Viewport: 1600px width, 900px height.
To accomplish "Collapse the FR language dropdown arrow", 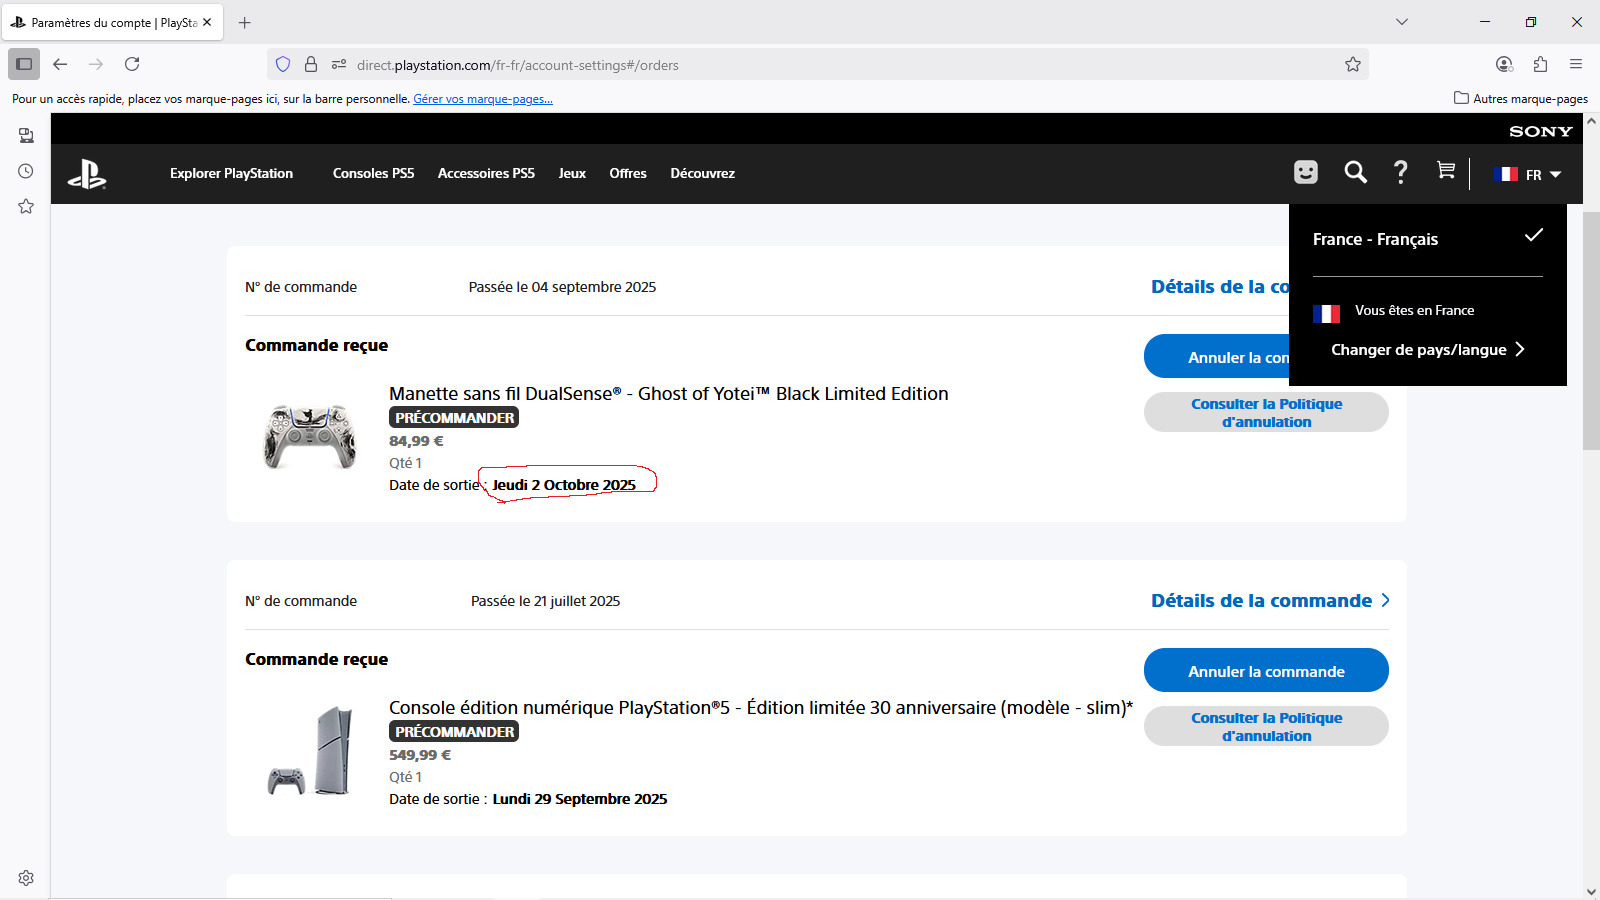I will click(x=1555, y=174).
